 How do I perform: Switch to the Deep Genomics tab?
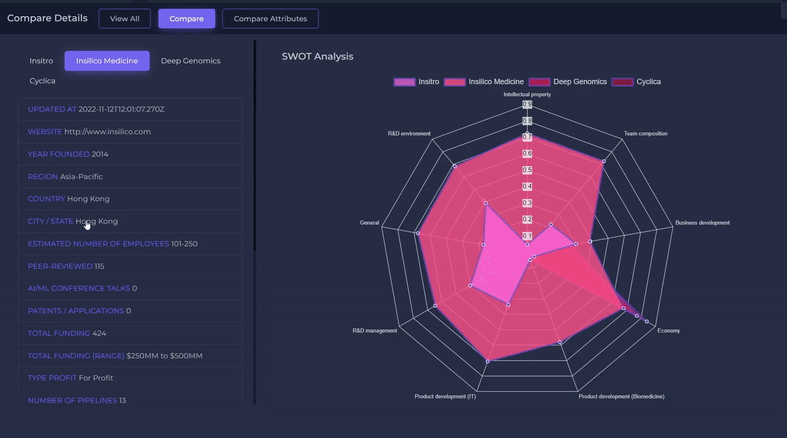click(190, 61)
